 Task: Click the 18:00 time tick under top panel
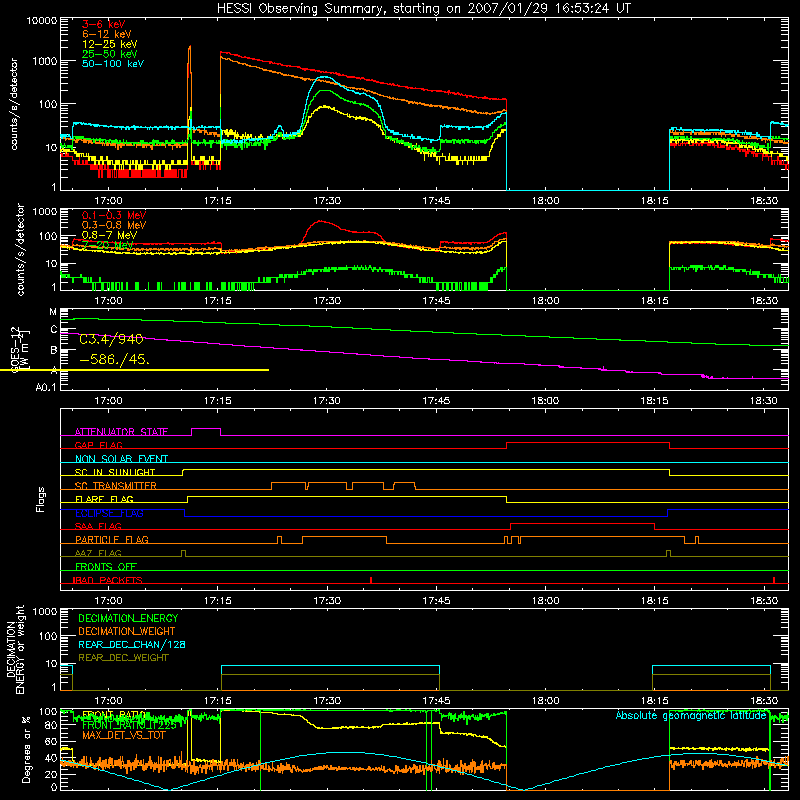[545, 201]
